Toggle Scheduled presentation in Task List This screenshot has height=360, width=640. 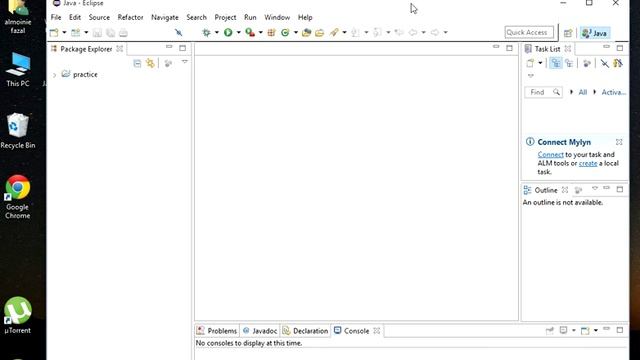[569, 63]
